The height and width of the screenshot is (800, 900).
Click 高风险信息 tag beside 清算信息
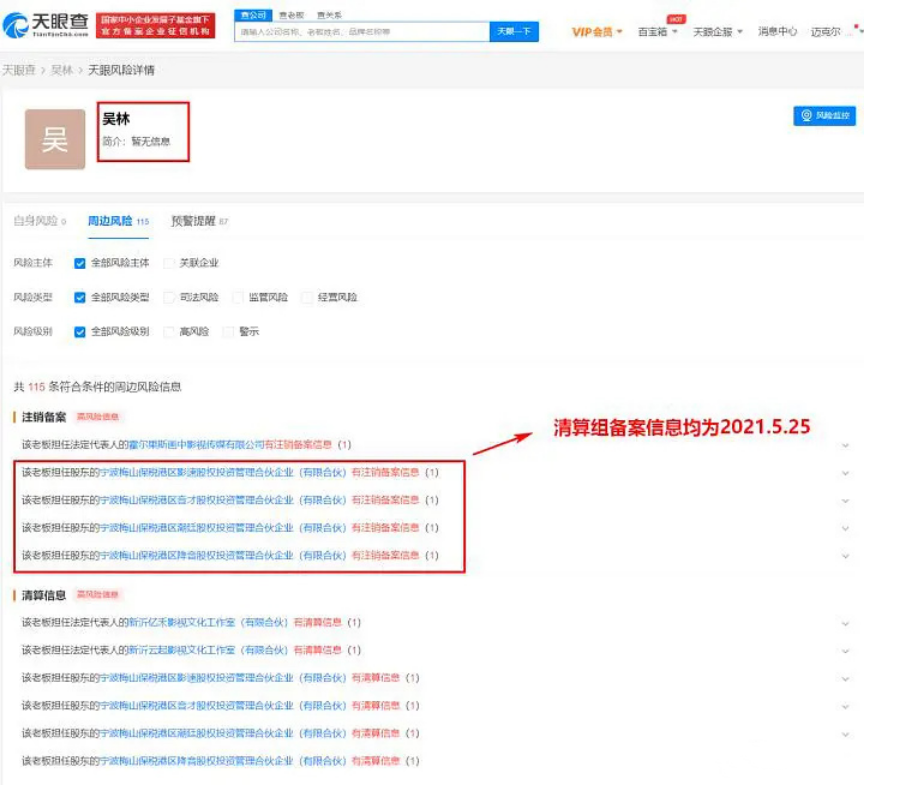[x=98, y=595]
